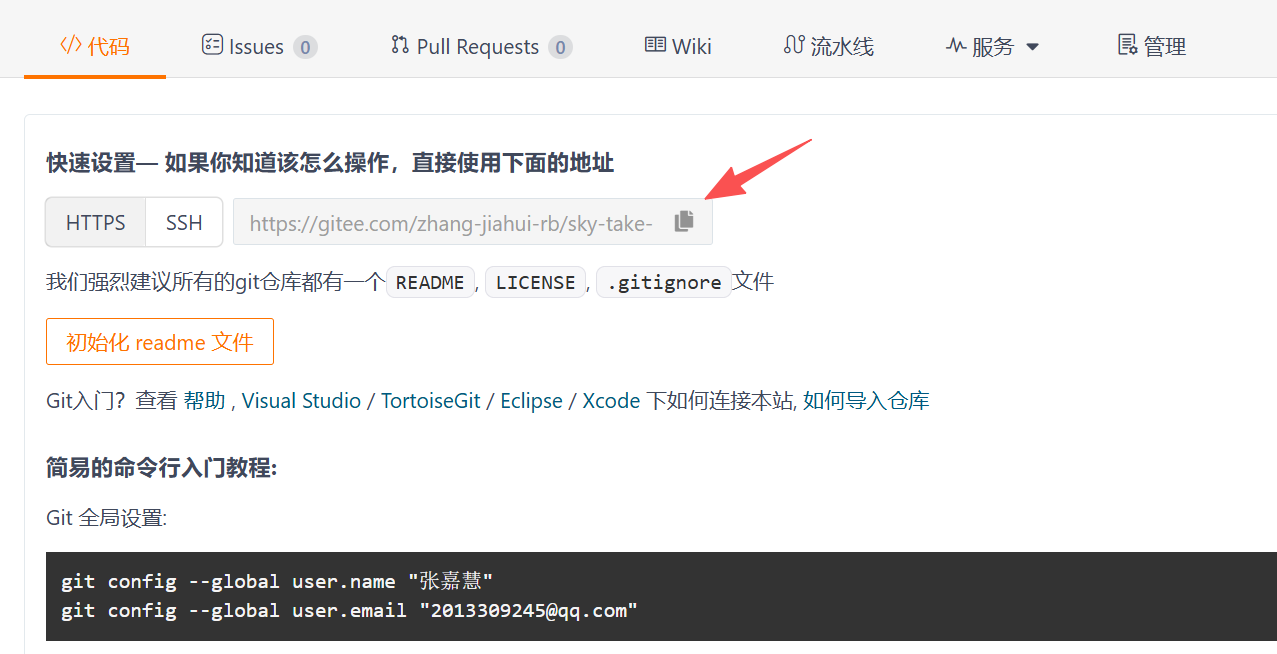Image resolution: width=1277 pixels, height=654 pixels.
Task: Open the 管理 tab
Action: pyautogui.click(x=1152, y=46)
